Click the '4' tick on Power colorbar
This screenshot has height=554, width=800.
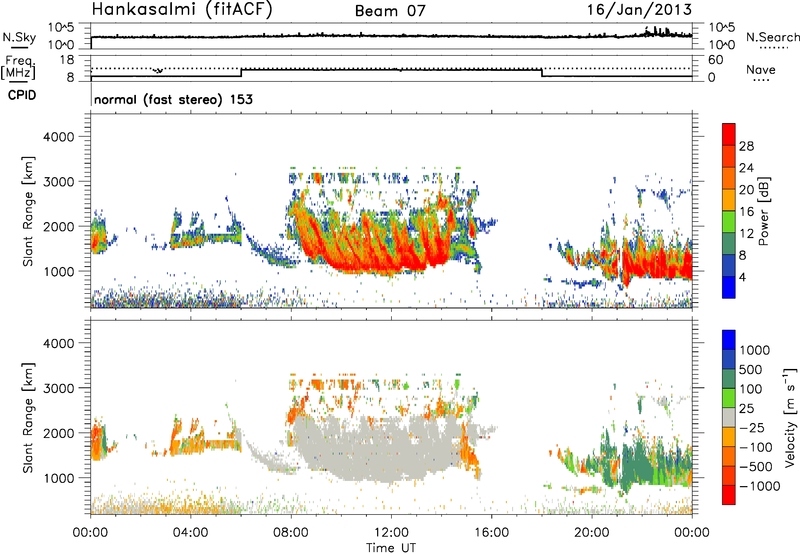(742, 278)
